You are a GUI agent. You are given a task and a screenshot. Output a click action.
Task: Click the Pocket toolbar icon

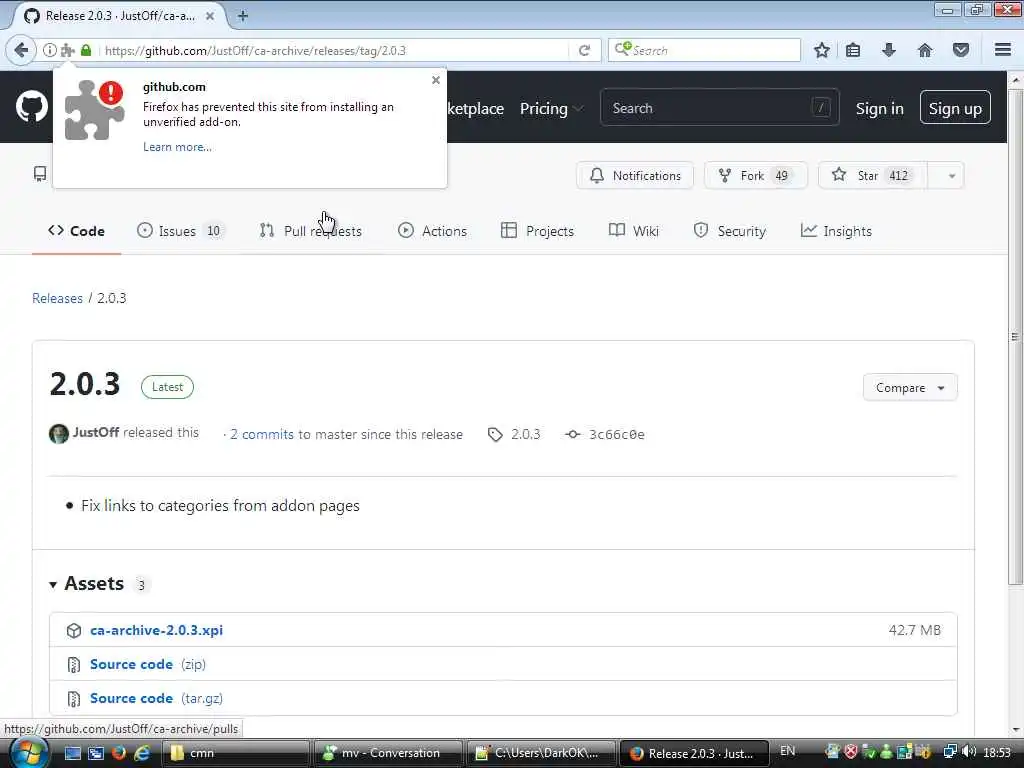coord(961,50)
